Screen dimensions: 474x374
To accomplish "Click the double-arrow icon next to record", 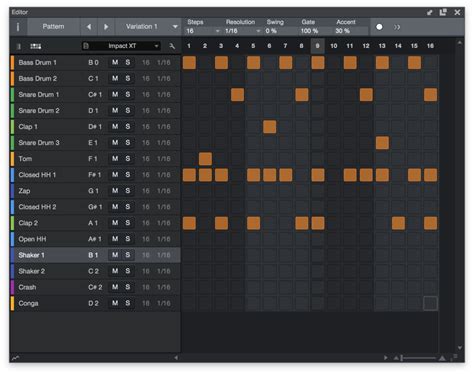I will coord(397,27).
